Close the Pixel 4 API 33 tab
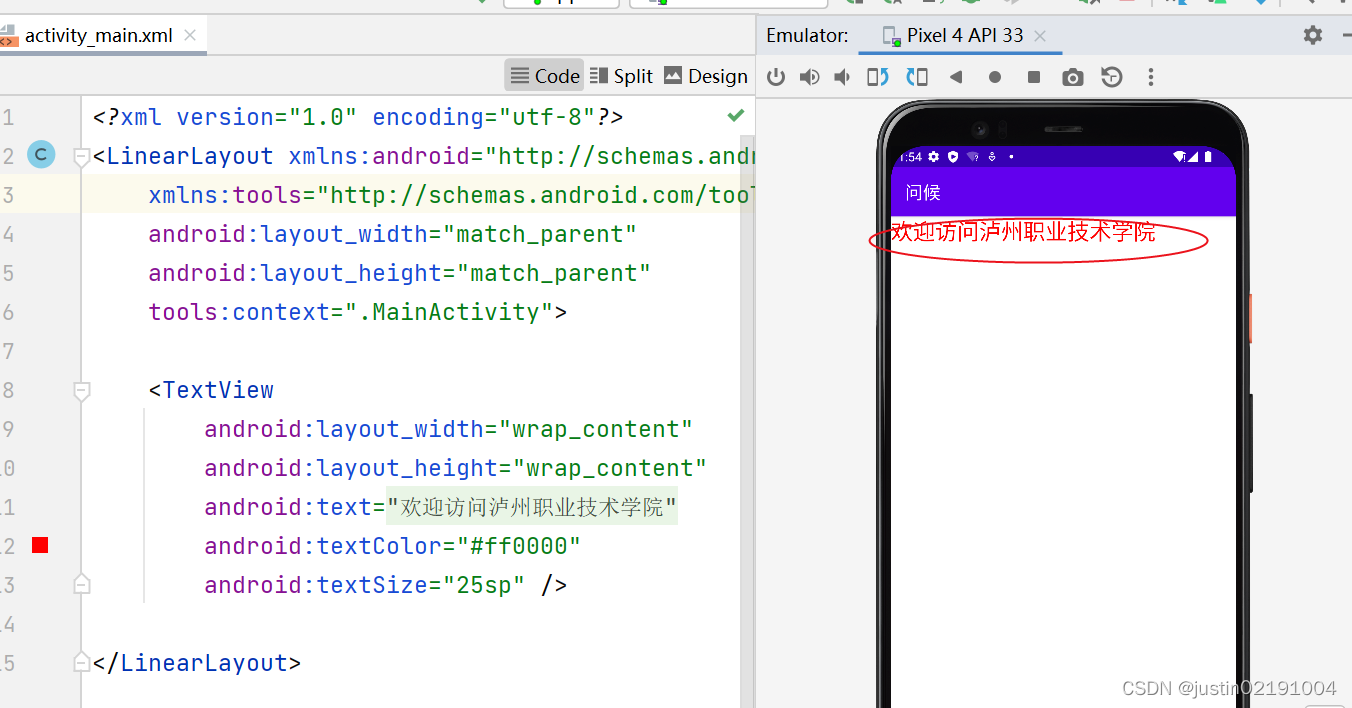This screenshot has height=708, width=1352. 1040,35
